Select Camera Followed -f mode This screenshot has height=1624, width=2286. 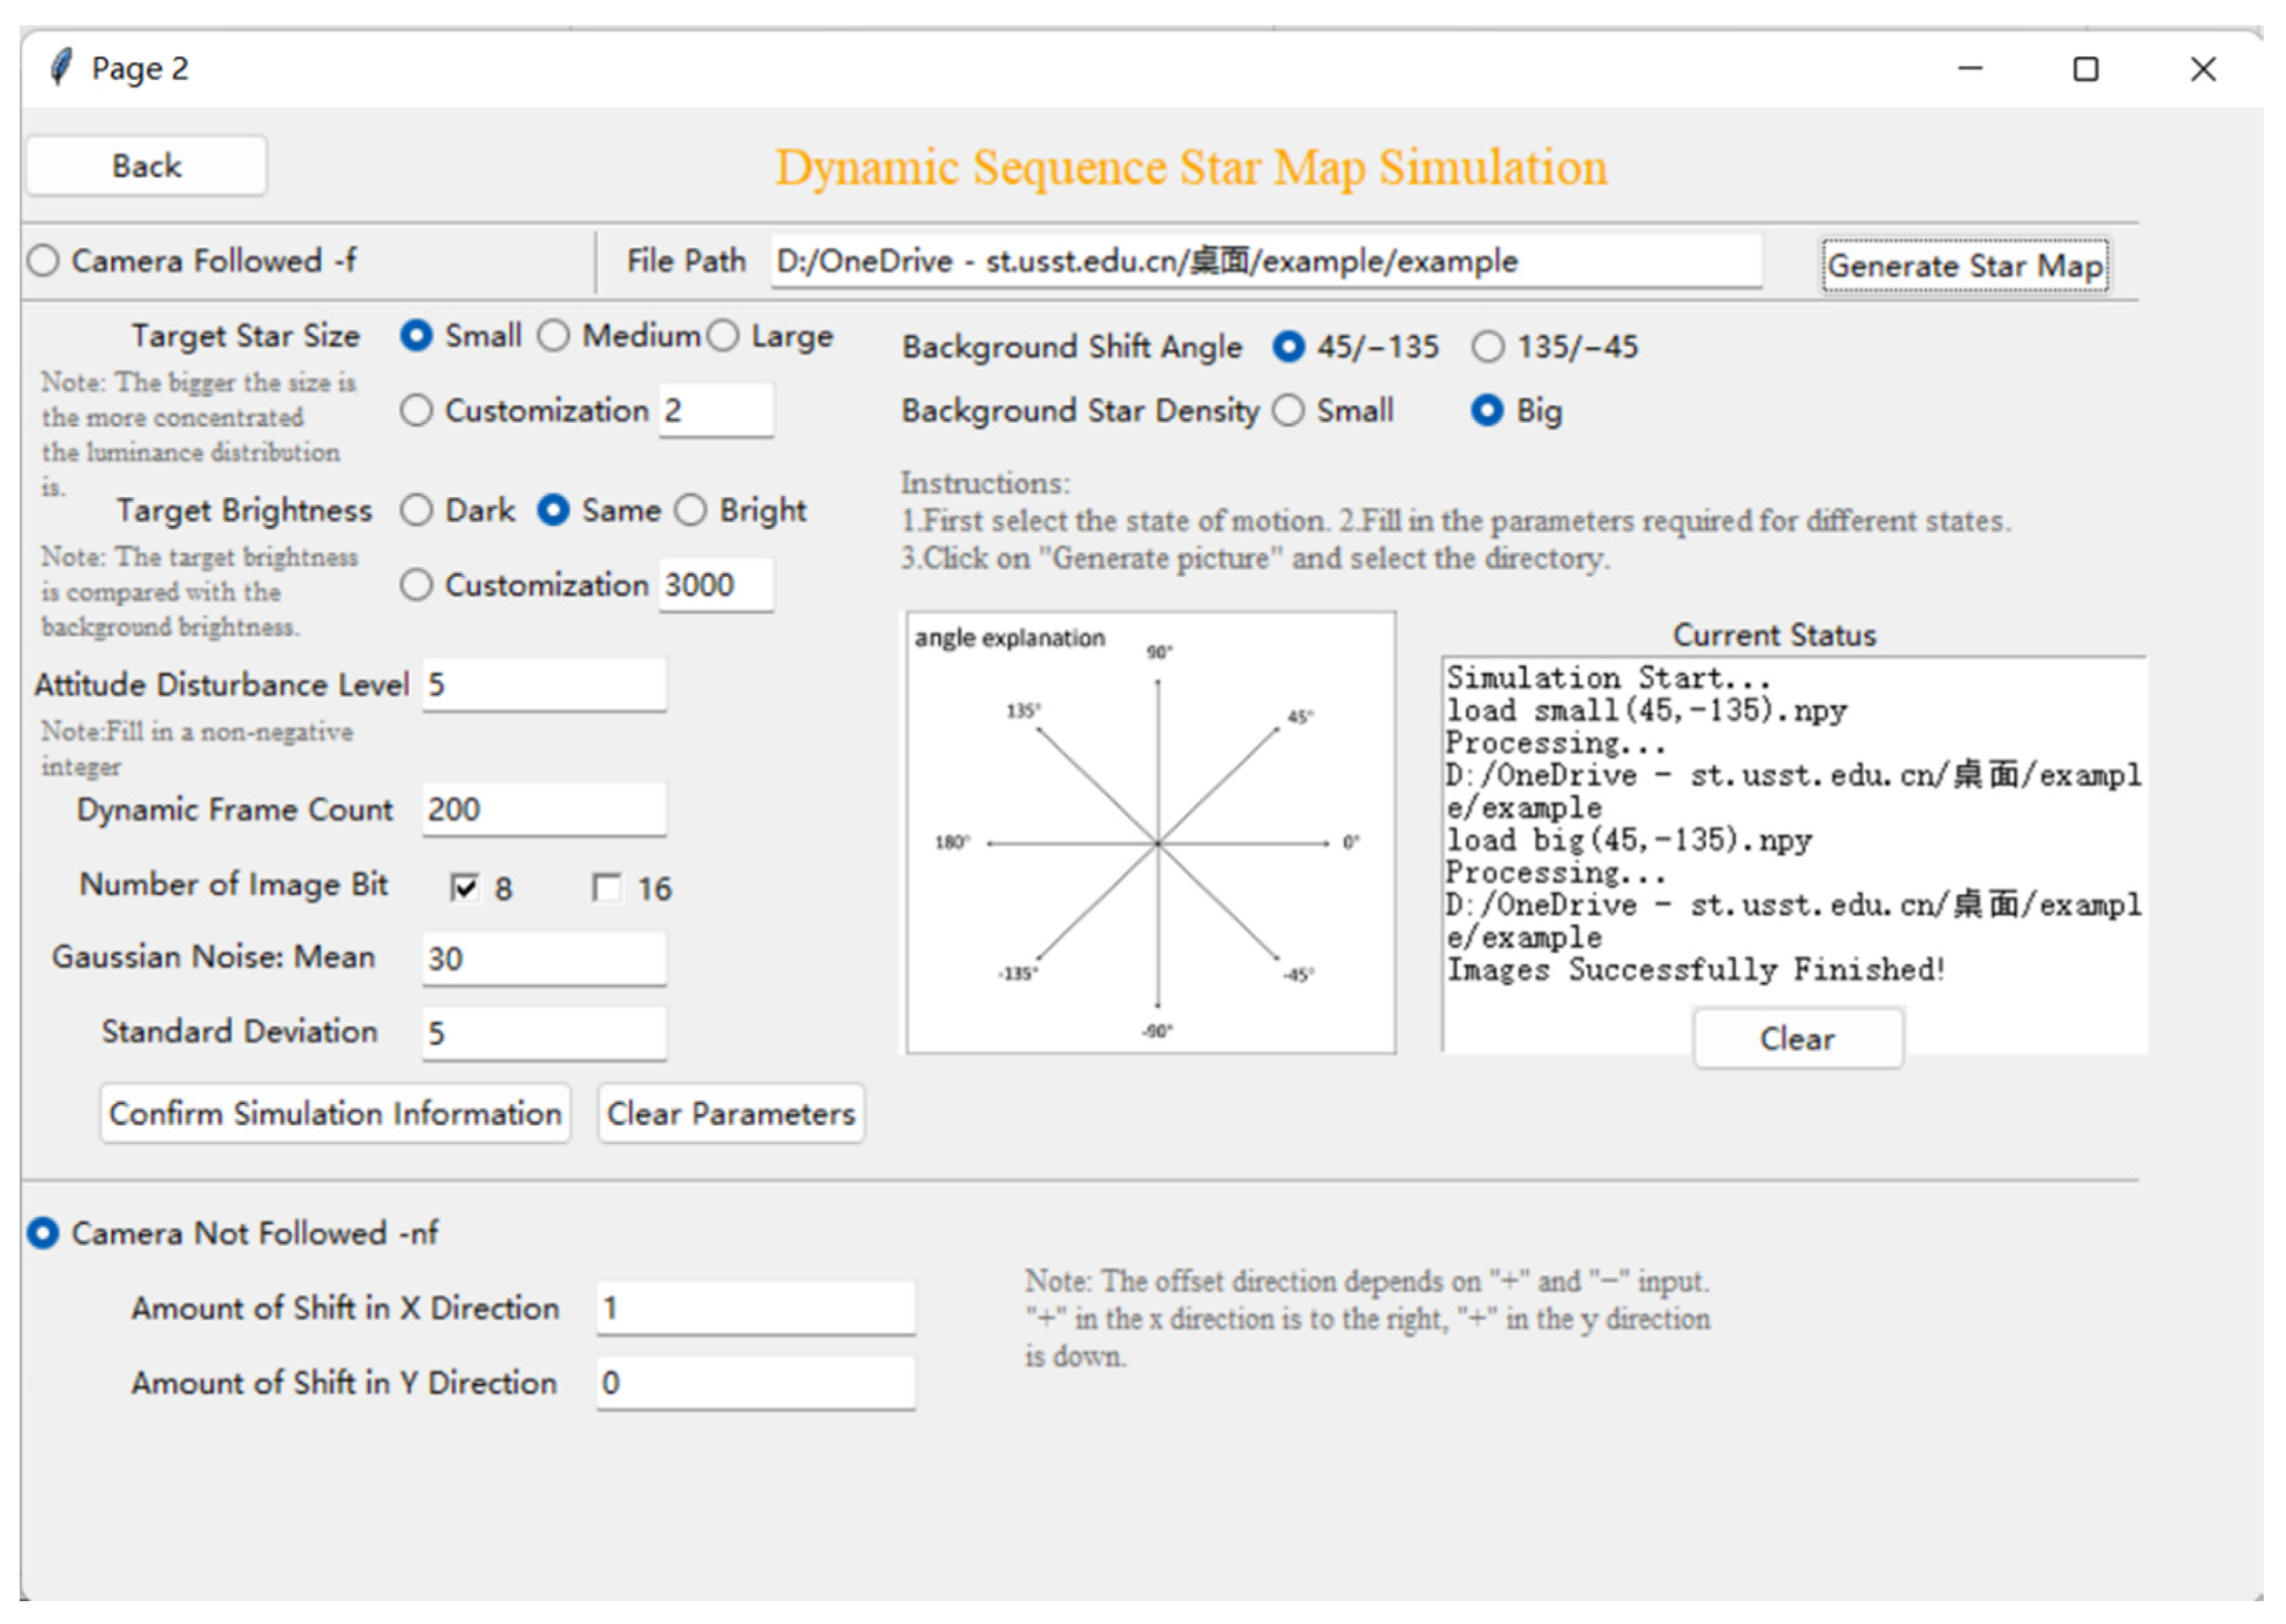click(44, 261)
